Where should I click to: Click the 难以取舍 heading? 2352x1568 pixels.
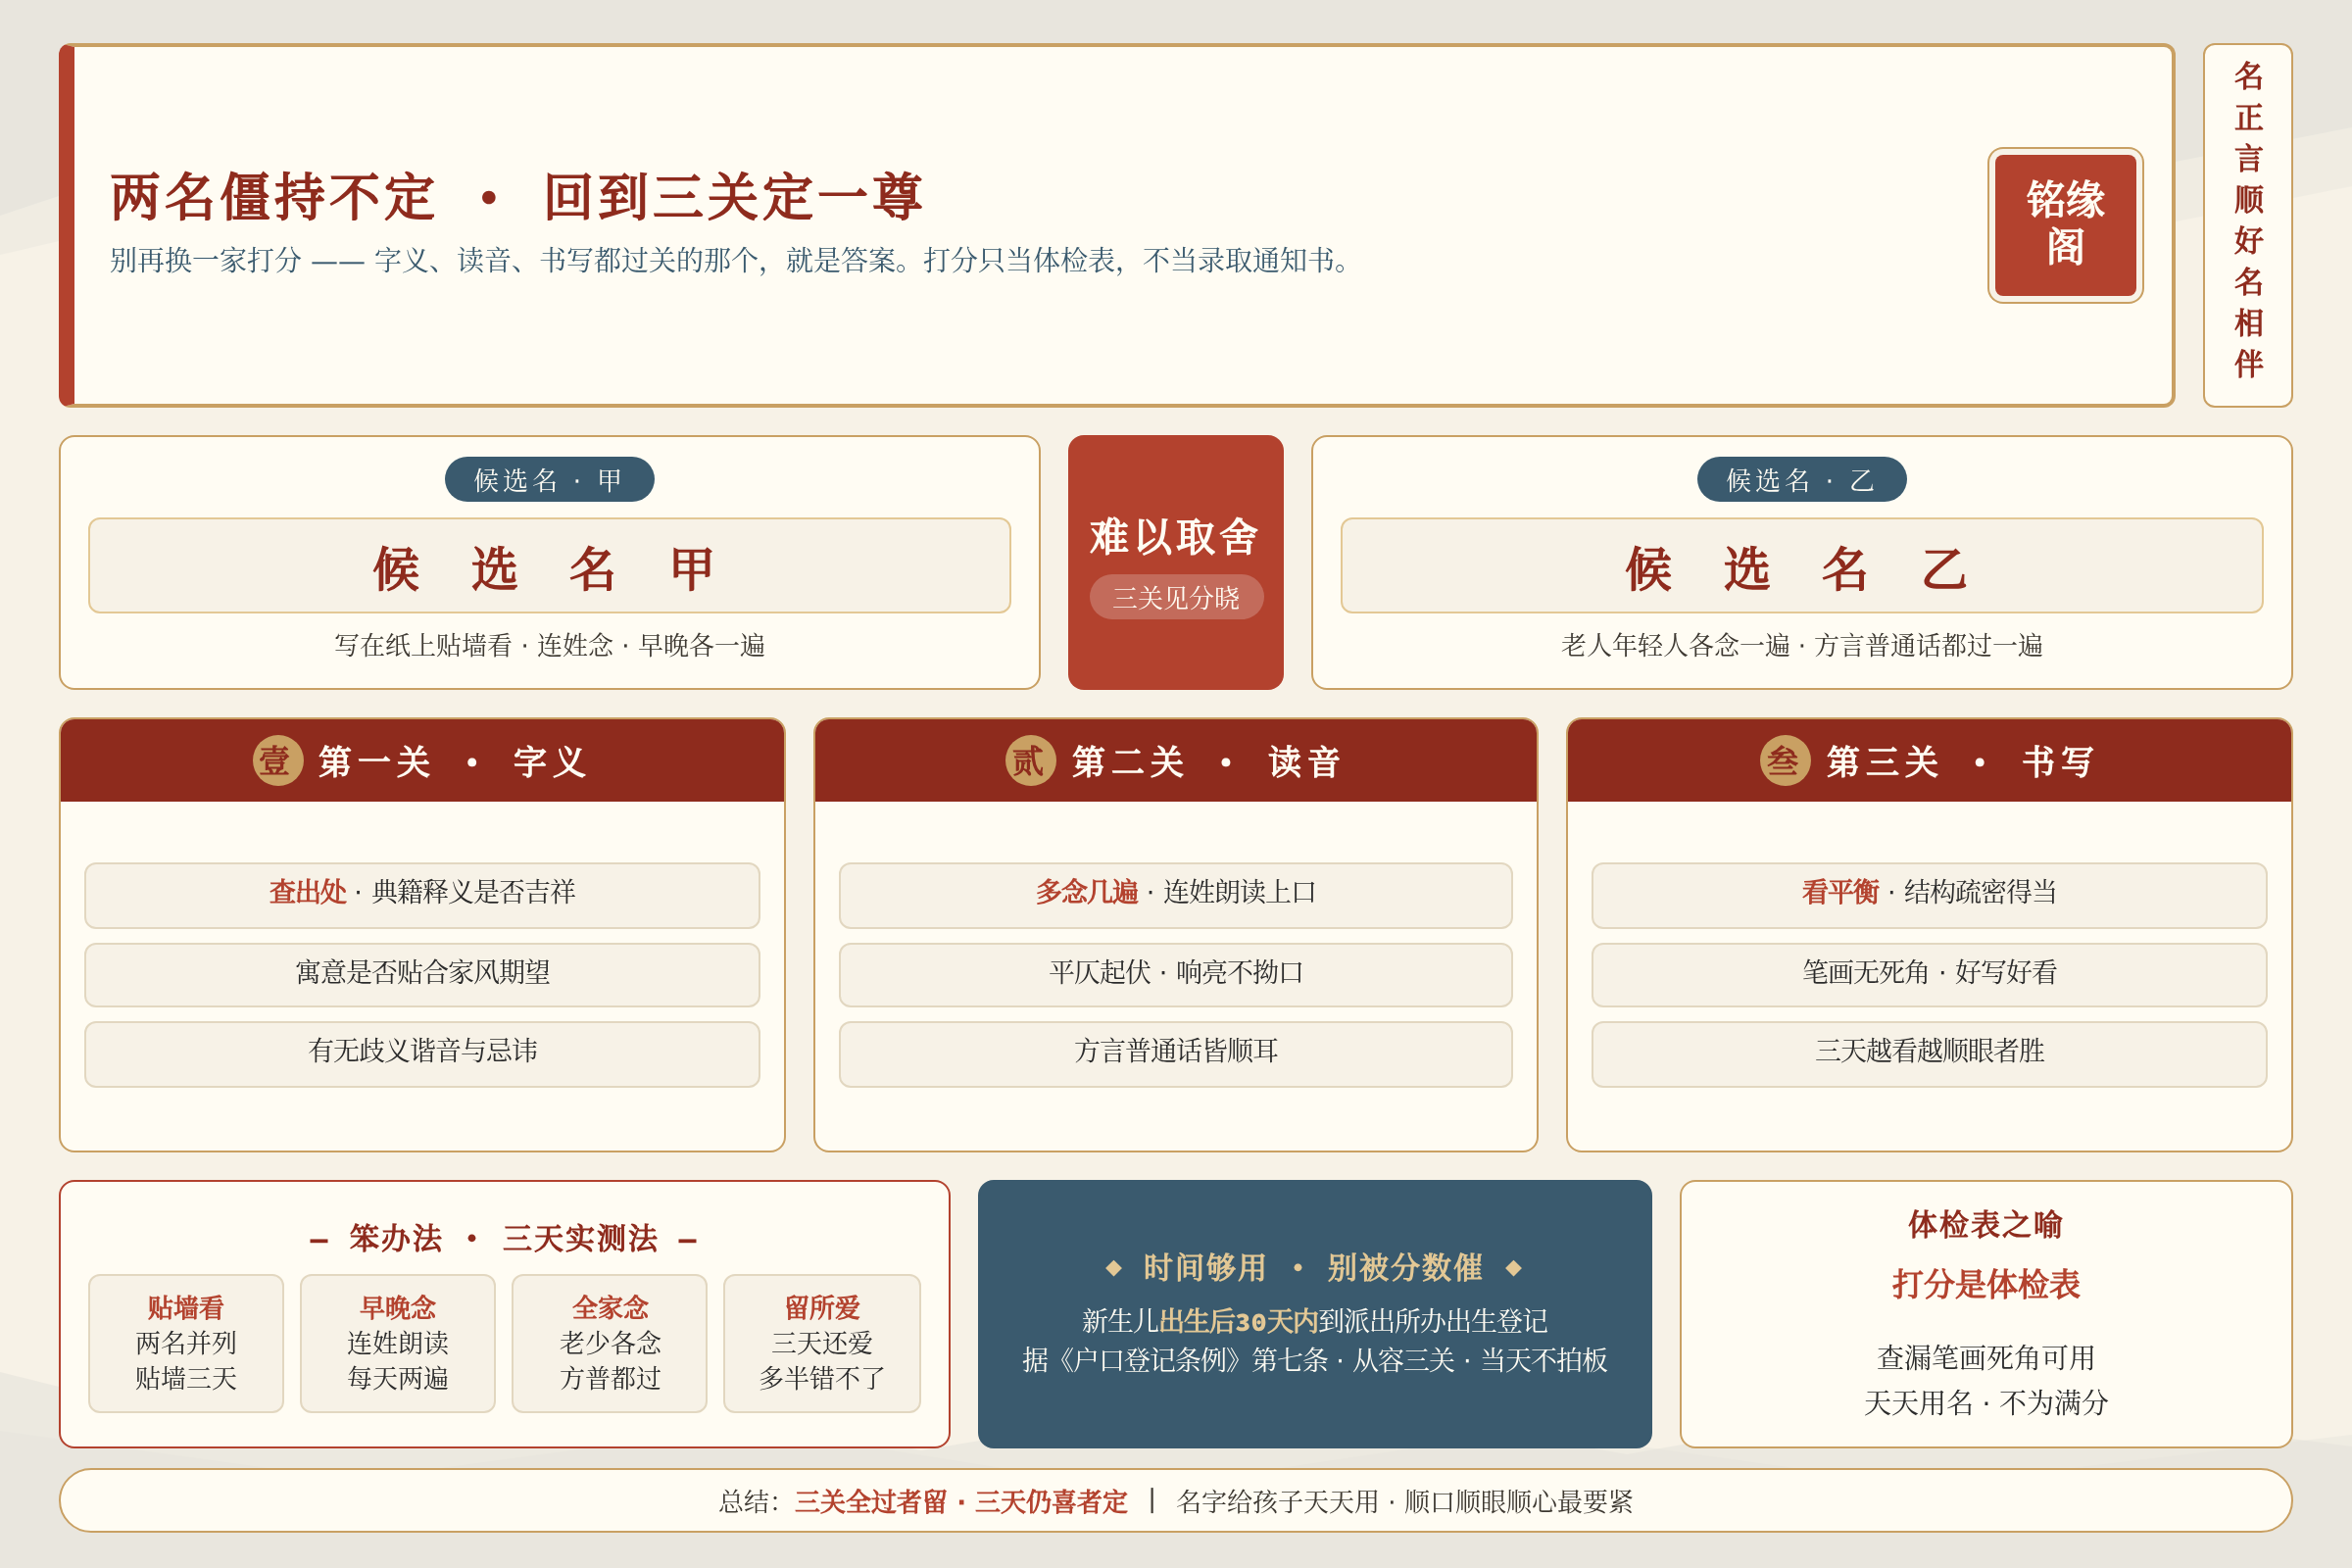point(1175,536)
